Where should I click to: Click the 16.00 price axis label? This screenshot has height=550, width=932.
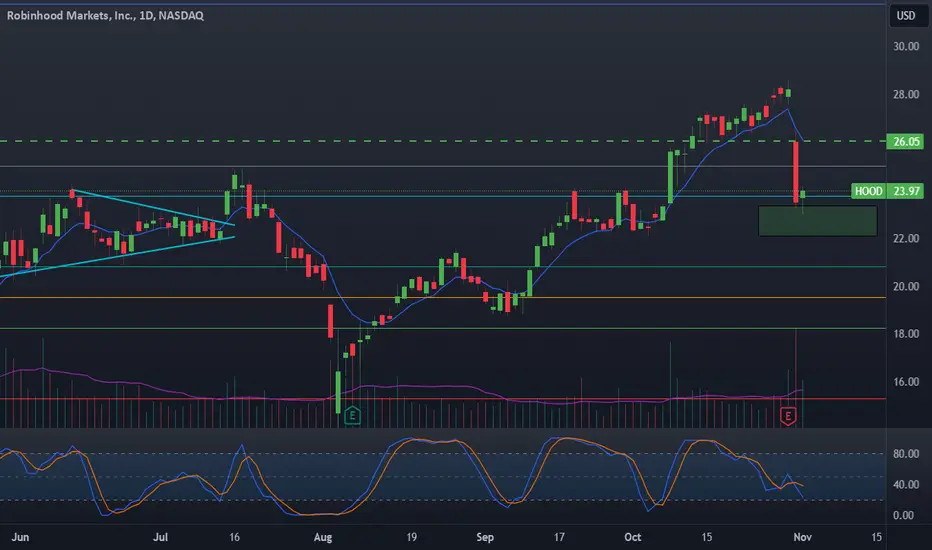906,382
